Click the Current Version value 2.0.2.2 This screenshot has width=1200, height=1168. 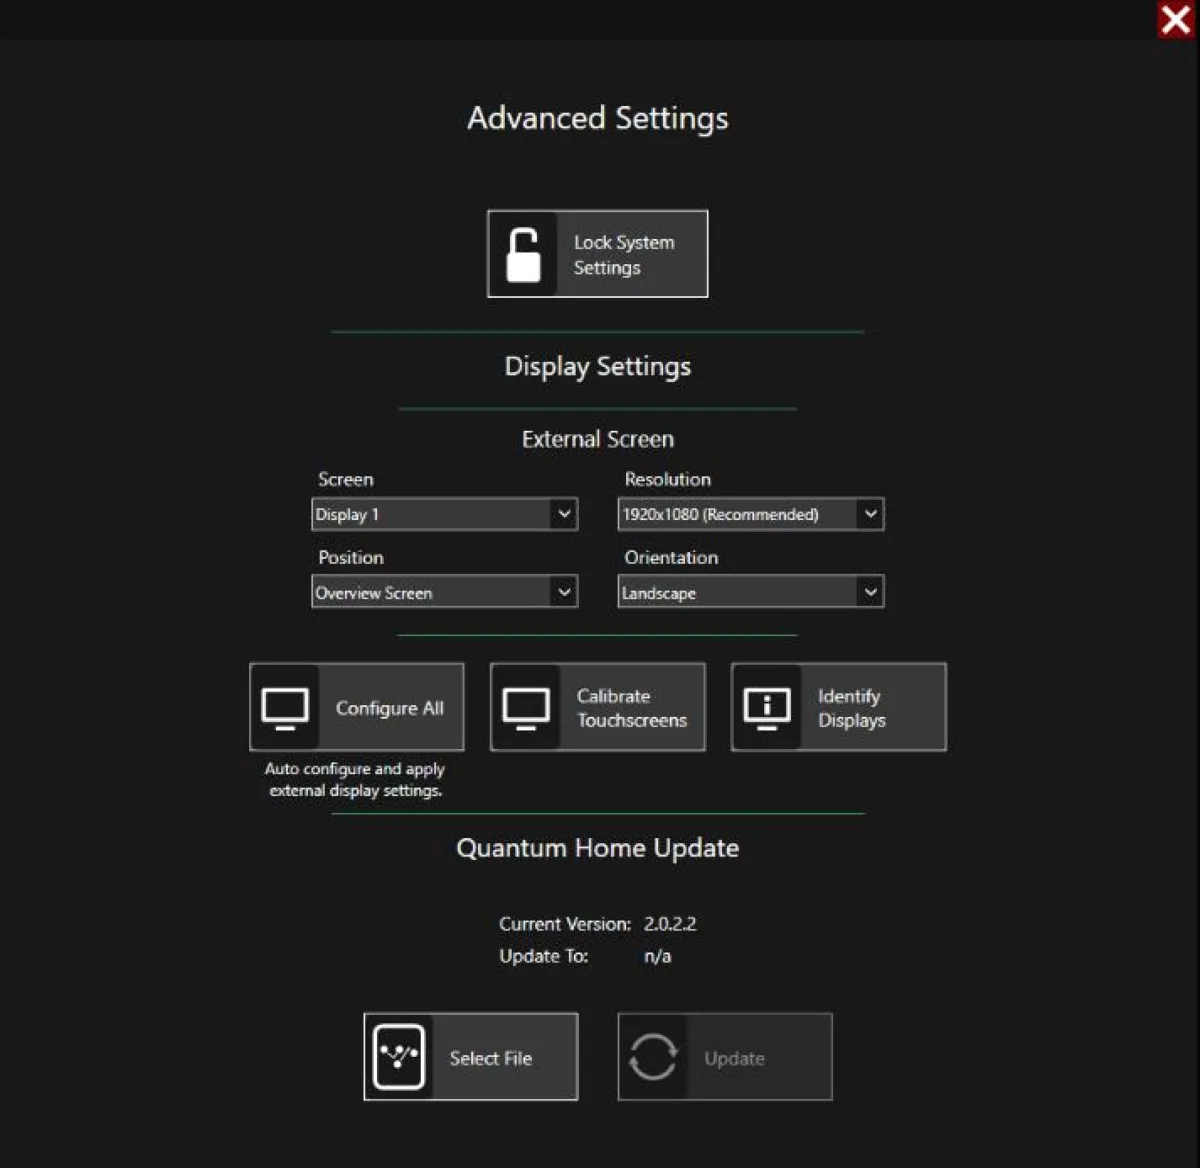tap(670, 924)
